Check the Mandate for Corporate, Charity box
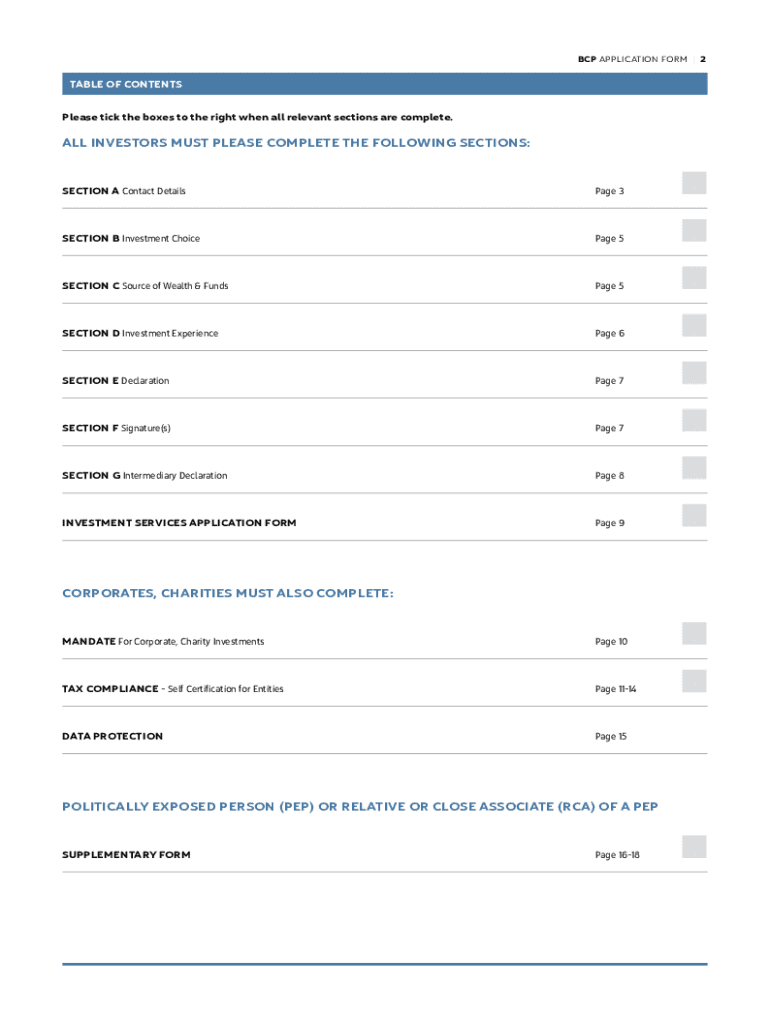 (x=694, y=633)
